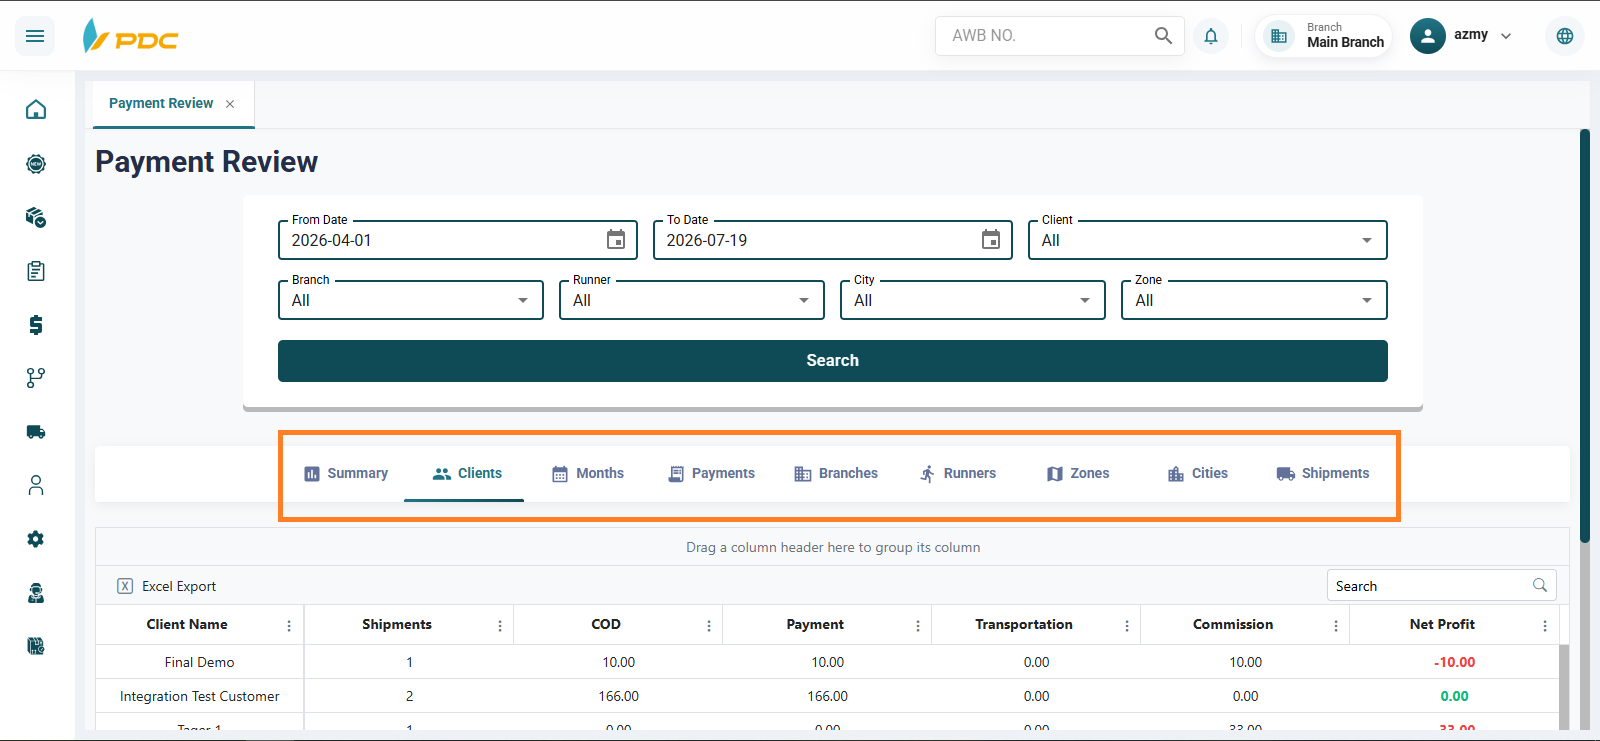The image size is (1600, 741).
Task: Open Net Profit column menu dots
Action: click(1545, 626)
